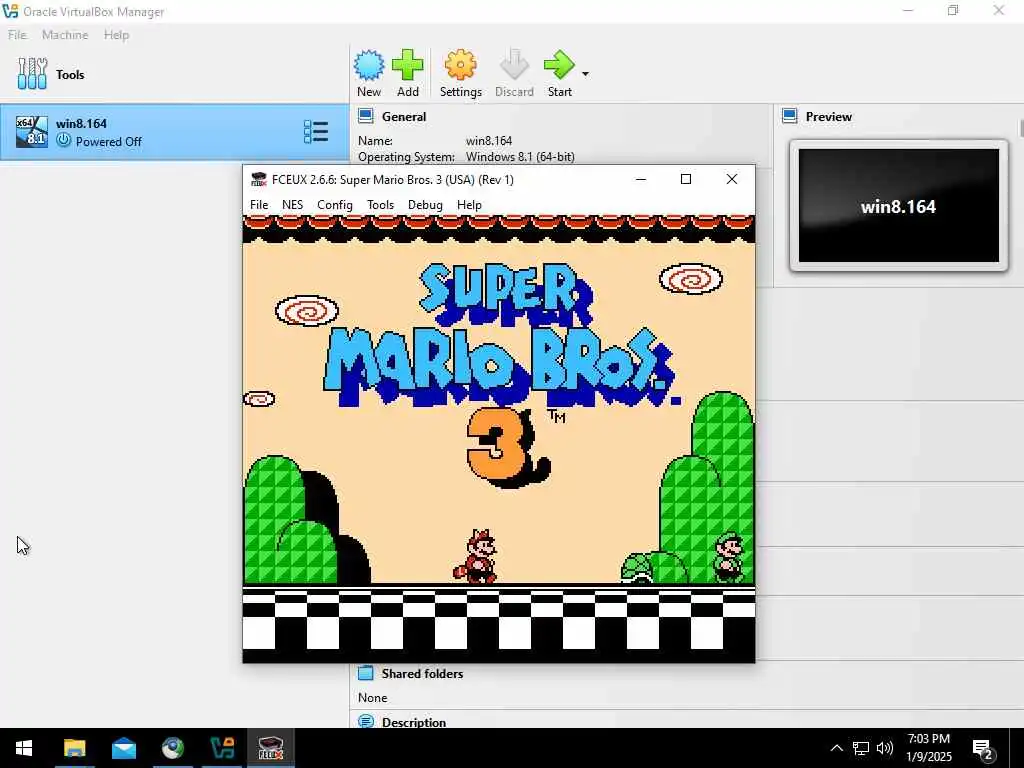
Task: Open the Tools icon in VirtualBox sidebar
Action: 32,74
